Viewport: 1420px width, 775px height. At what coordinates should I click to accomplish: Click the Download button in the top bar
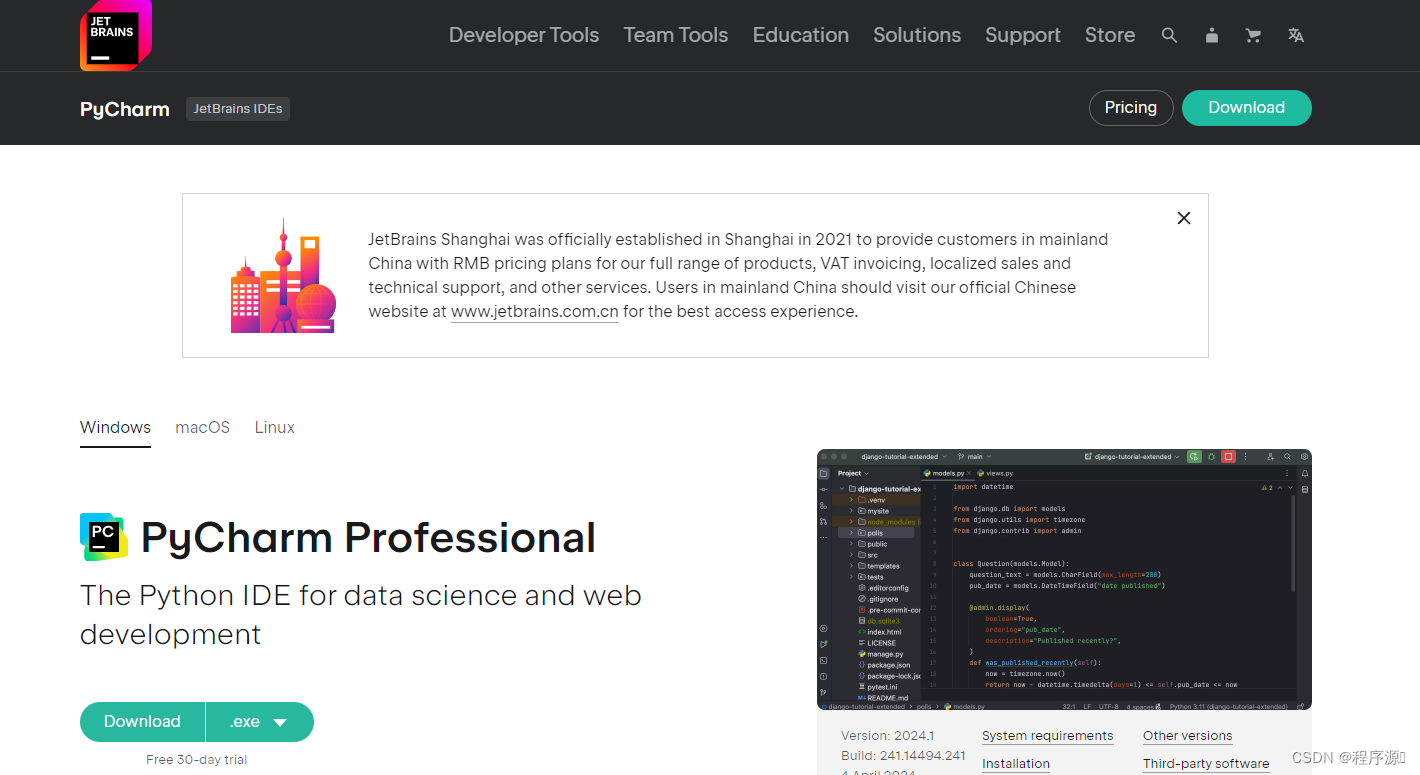pos(1246,108)
